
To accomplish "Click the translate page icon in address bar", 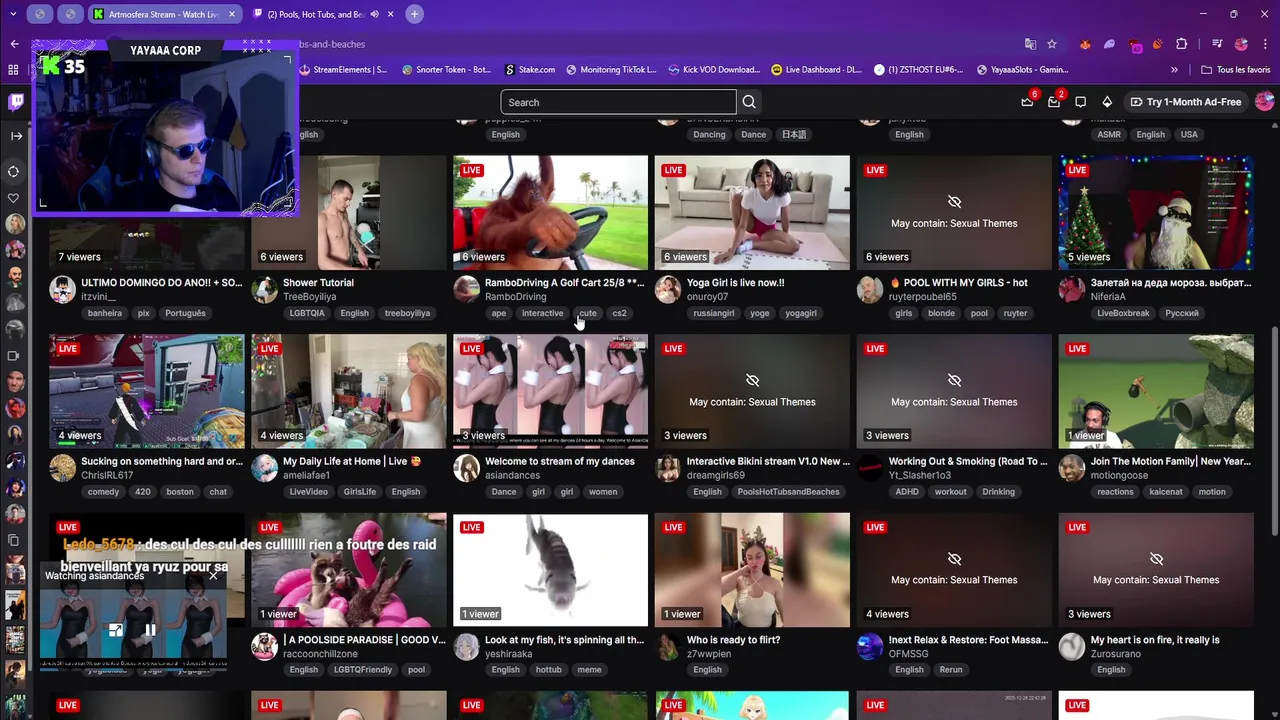I will [1030, 44].
